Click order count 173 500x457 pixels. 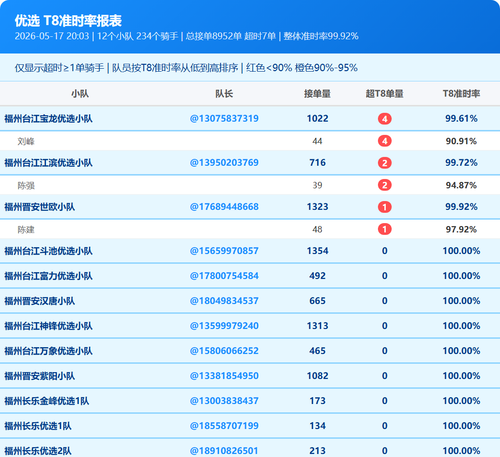point(317,401)
